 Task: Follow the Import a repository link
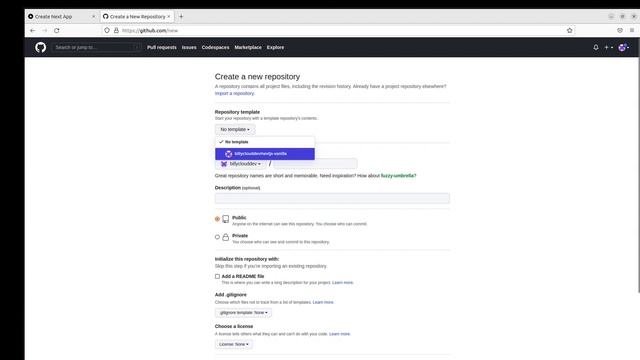coord(234,93)
